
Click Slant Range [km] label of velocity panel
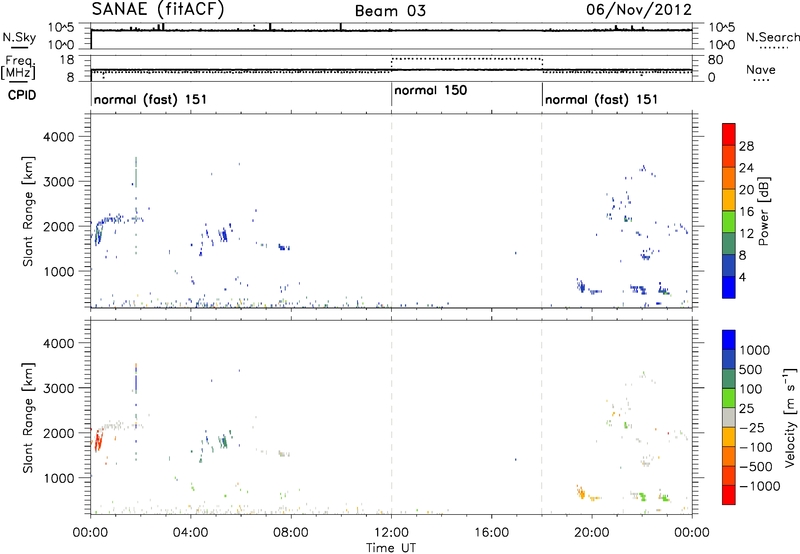pyautogui.click(x=28, y=418)
